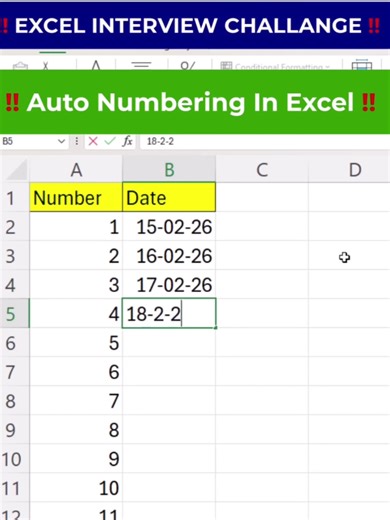
Task: Select row 4 header
Action: point(15,284)
